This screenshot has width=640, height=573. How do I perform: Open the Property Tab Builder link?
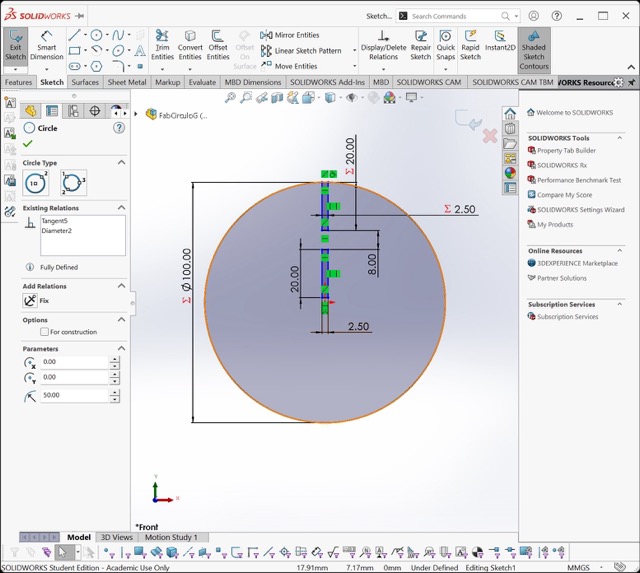566,150
